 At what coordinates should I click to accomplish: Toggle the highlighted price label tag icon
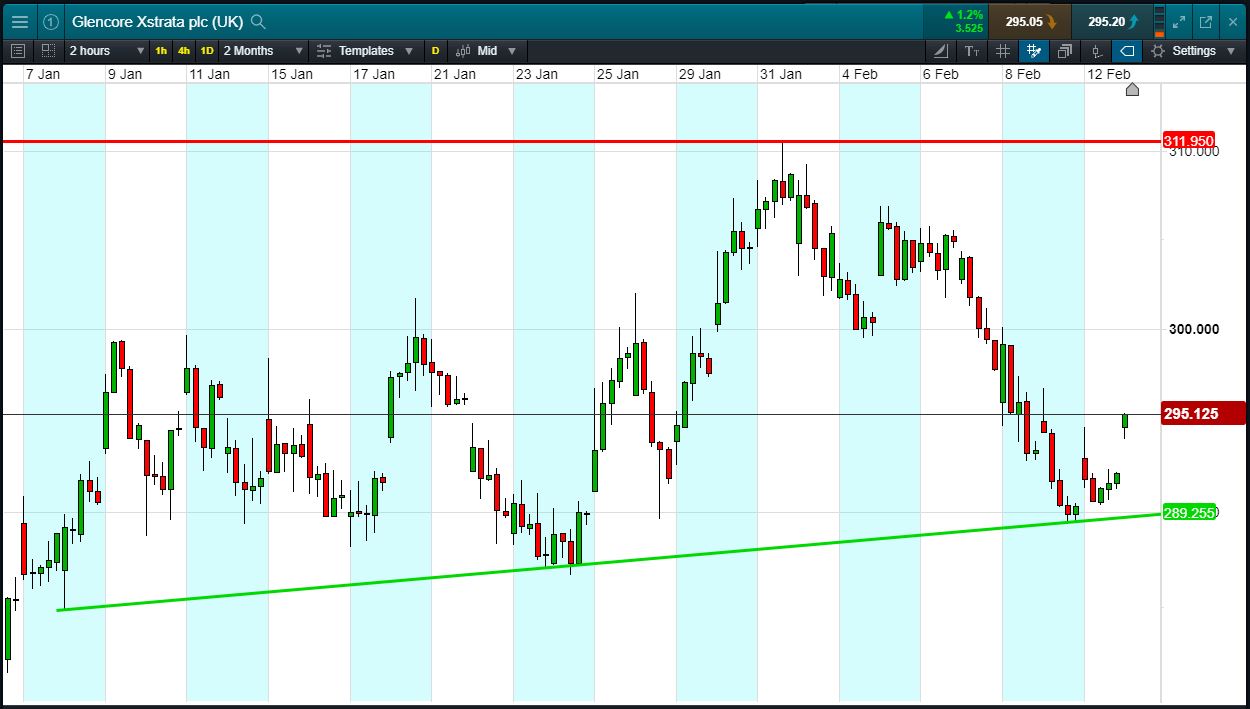1127,50
